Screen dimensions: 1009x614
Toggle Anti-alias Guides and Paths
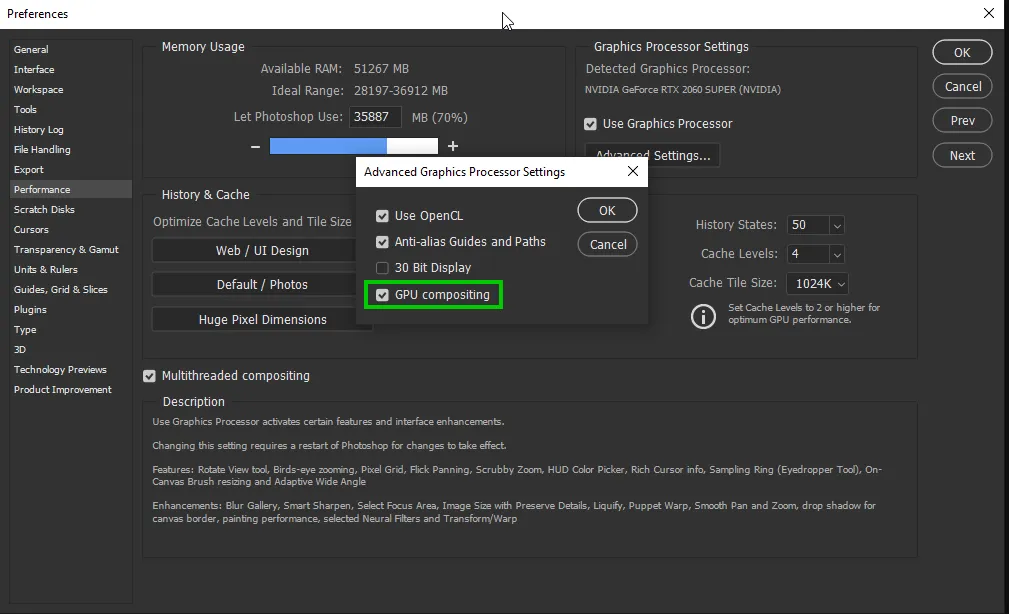coord(382,241)
